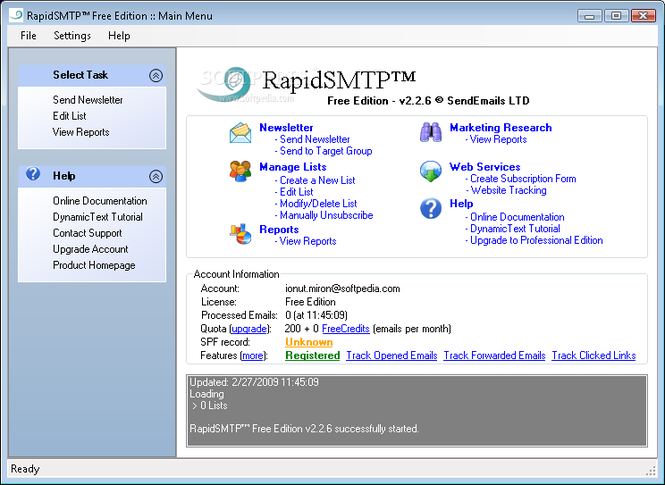Click the Newsletter heading link
The width and height of the screenshot is (665, 485).
pyautogui.click(x=286, y=127)
